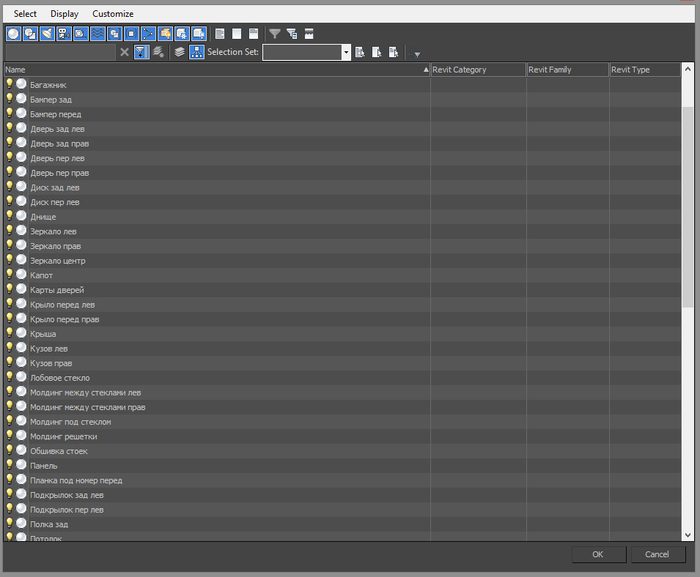The width and height of the screenshot is (700, 577).
Task: Click the scrollbar down arrow
Action: (x=688, y=535)
